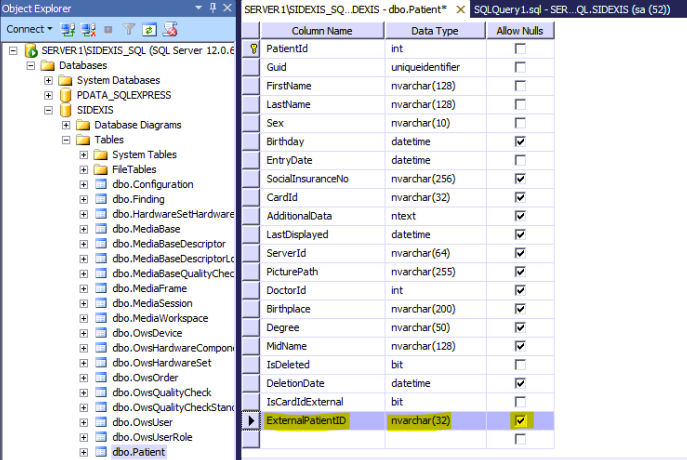Collapse the SIDEXIS database node
This screenshot has height=460, width=687.
point(48,110)
